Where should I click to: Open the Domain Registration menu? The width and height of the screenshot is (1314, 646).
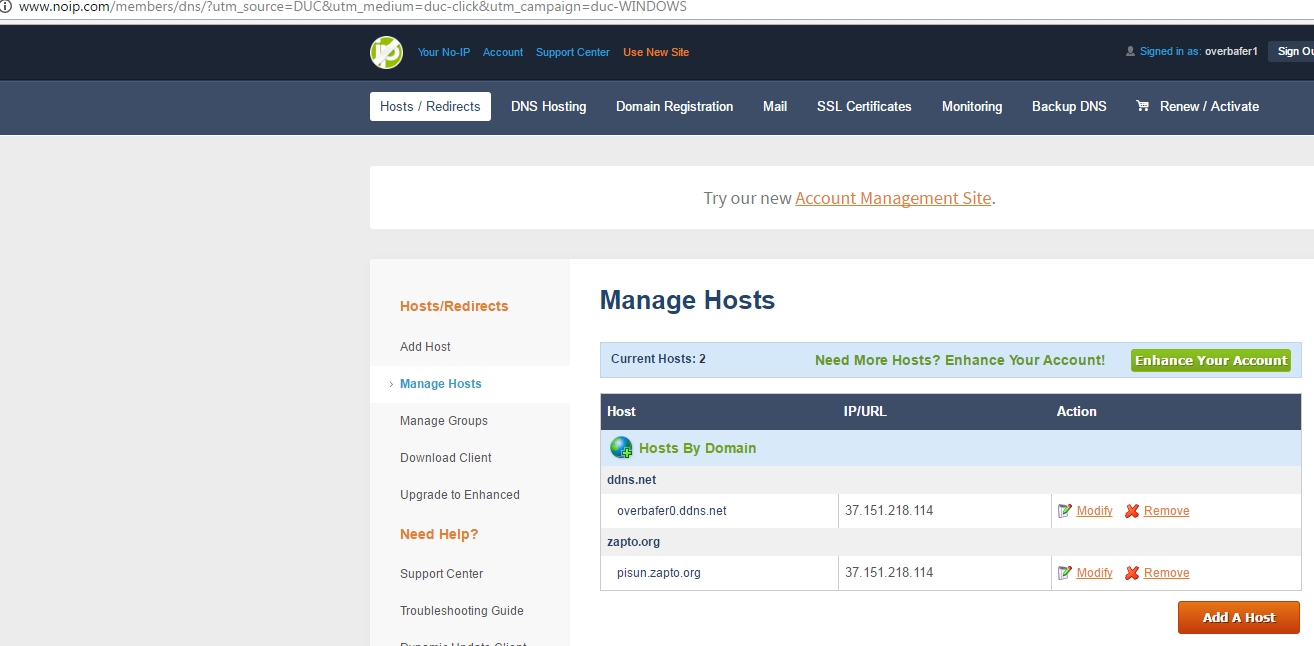pyautogui.click(x=674, y=107)
